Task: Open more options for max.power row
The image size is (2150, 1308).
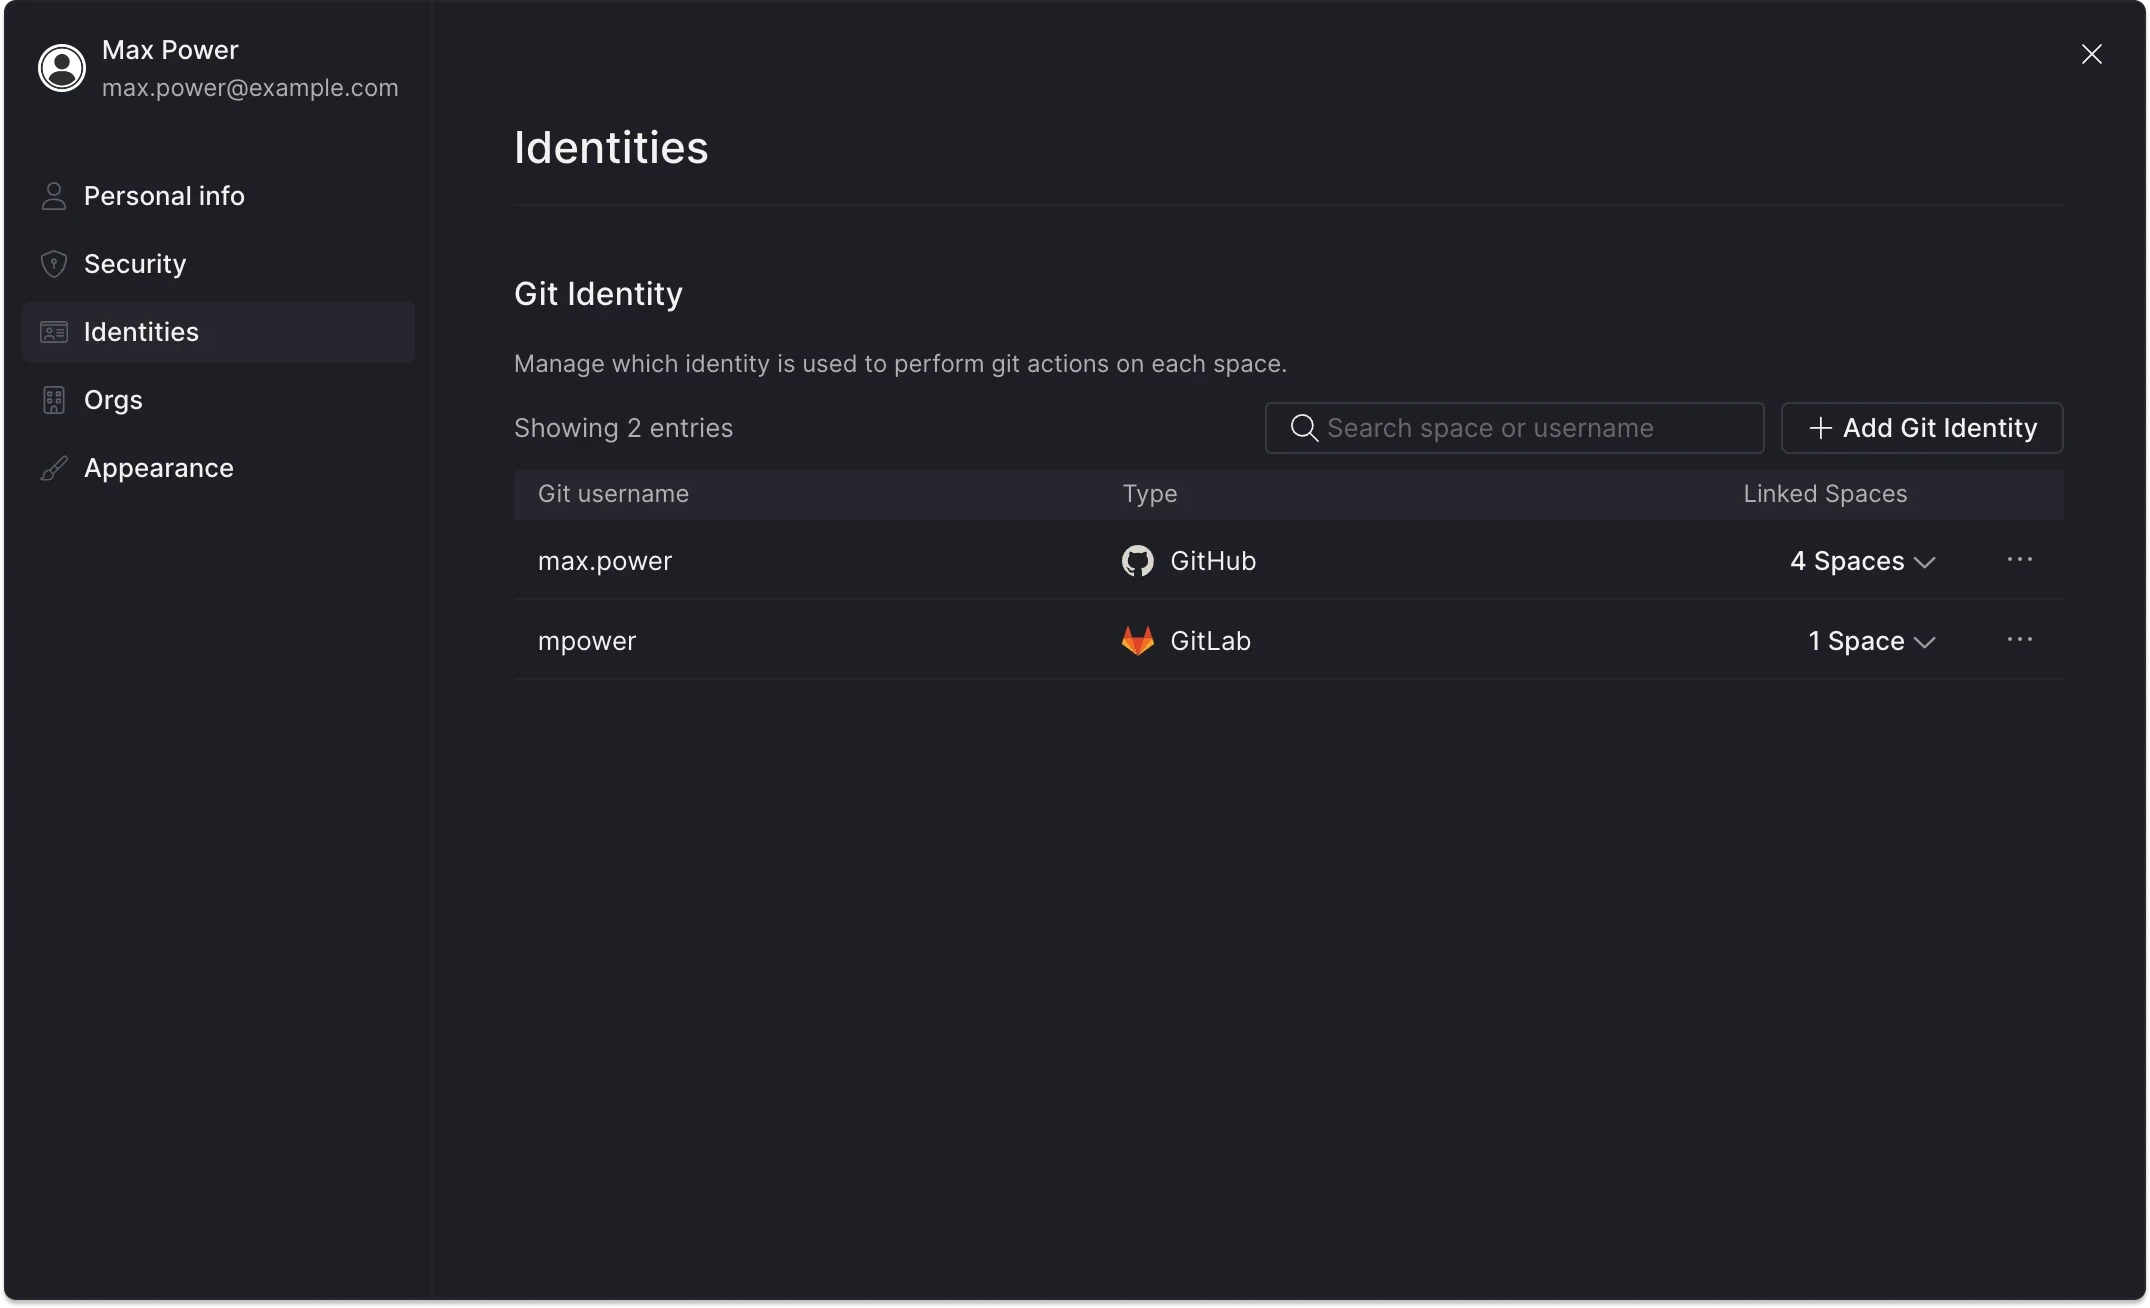Action: coord(2020,560)
